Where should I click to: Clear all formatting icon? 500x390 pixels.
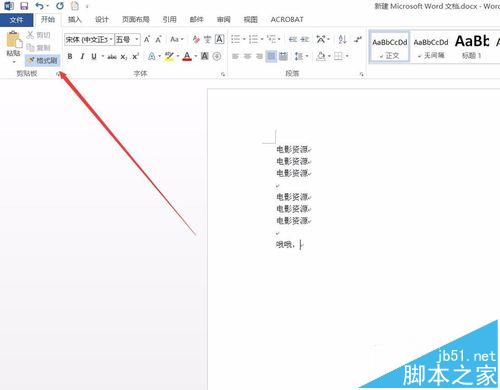[x=196, y=40]
